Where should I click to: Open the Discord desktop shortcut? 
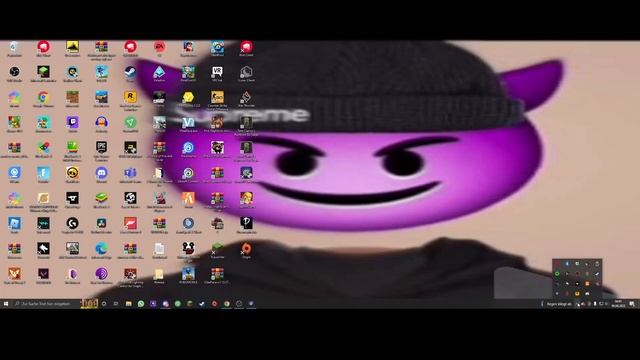[101, 175]
